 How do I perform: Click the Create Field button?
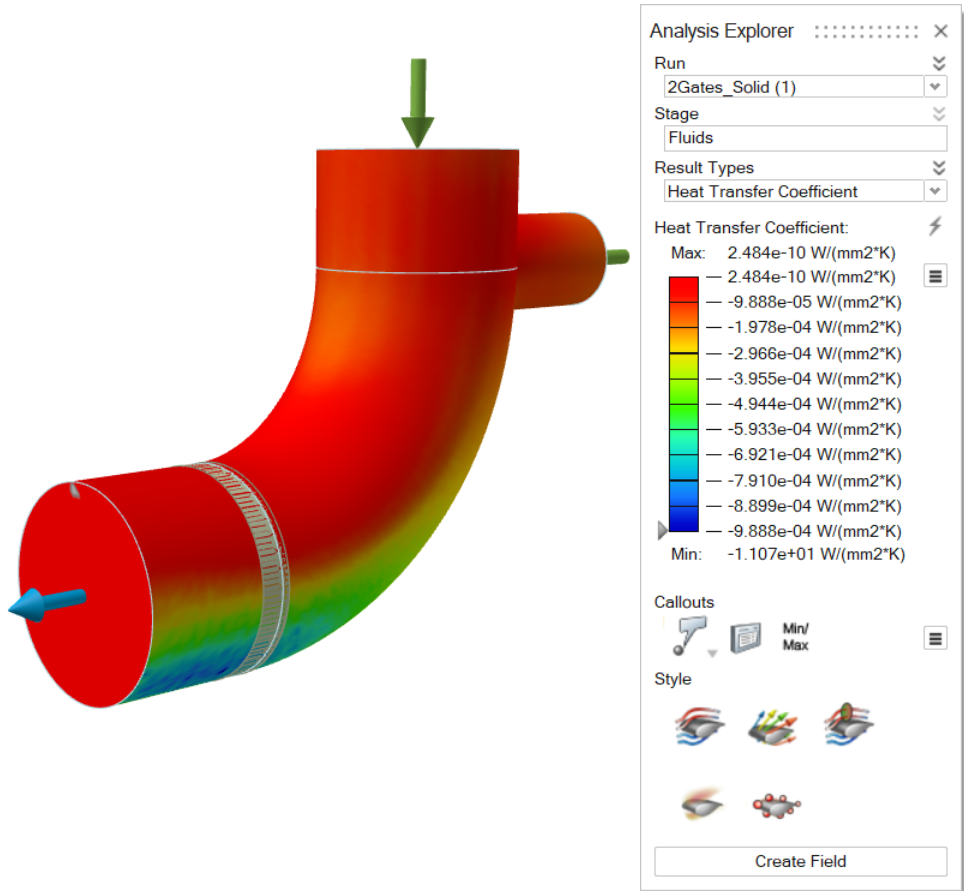(800, 861)
